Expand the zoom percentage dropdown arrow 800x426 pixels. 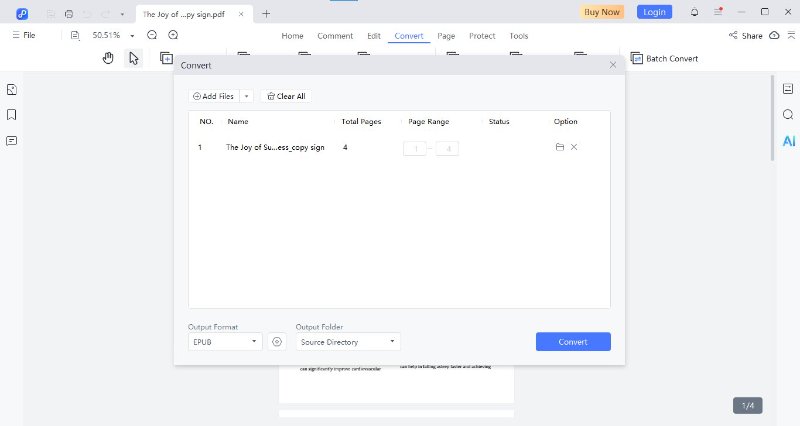(x=132, y=36)
